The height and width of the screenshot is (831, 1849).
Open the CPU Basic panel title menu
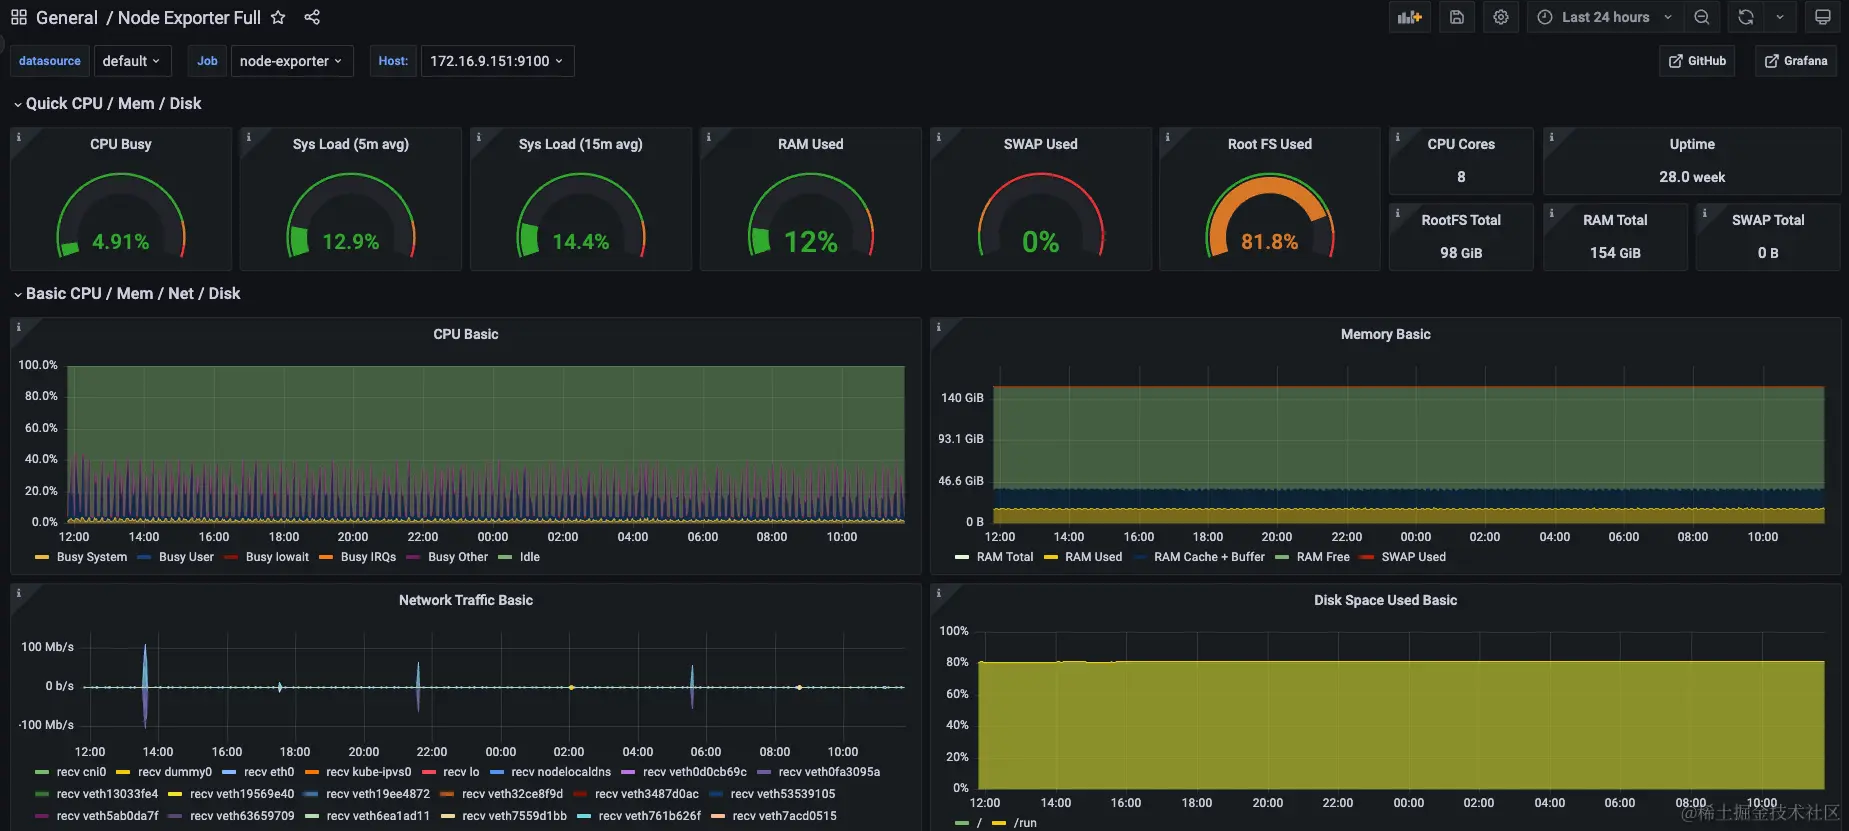tap(466, 334)
